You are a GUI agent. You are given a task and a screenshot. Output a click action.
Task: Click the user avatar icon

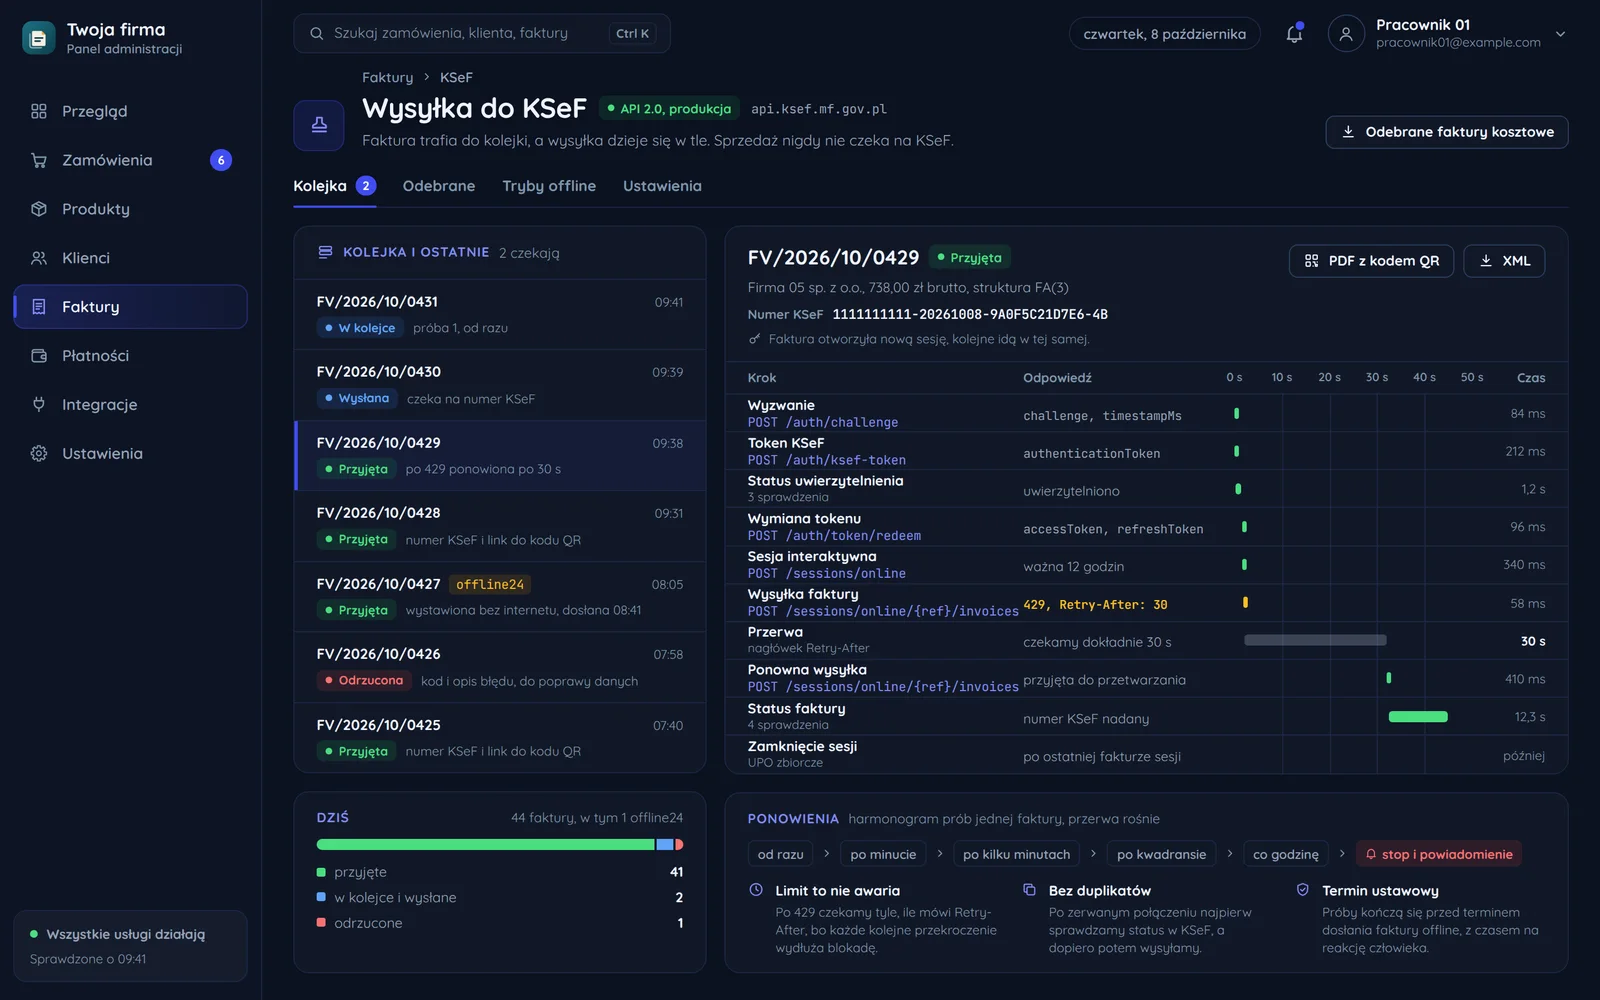click(1346, 34)
